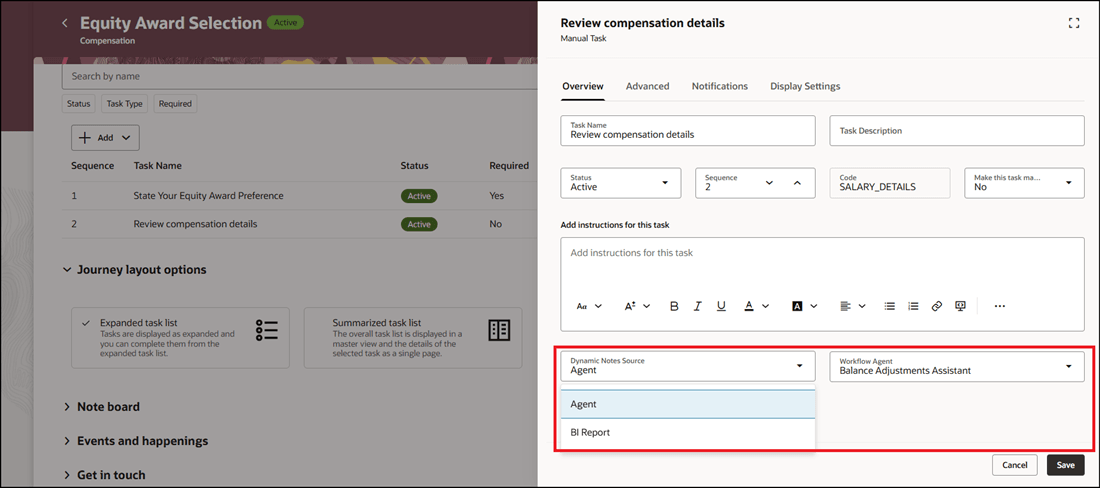Save the task changes
Screen dimensions: 1100x488
(1066, 465)
